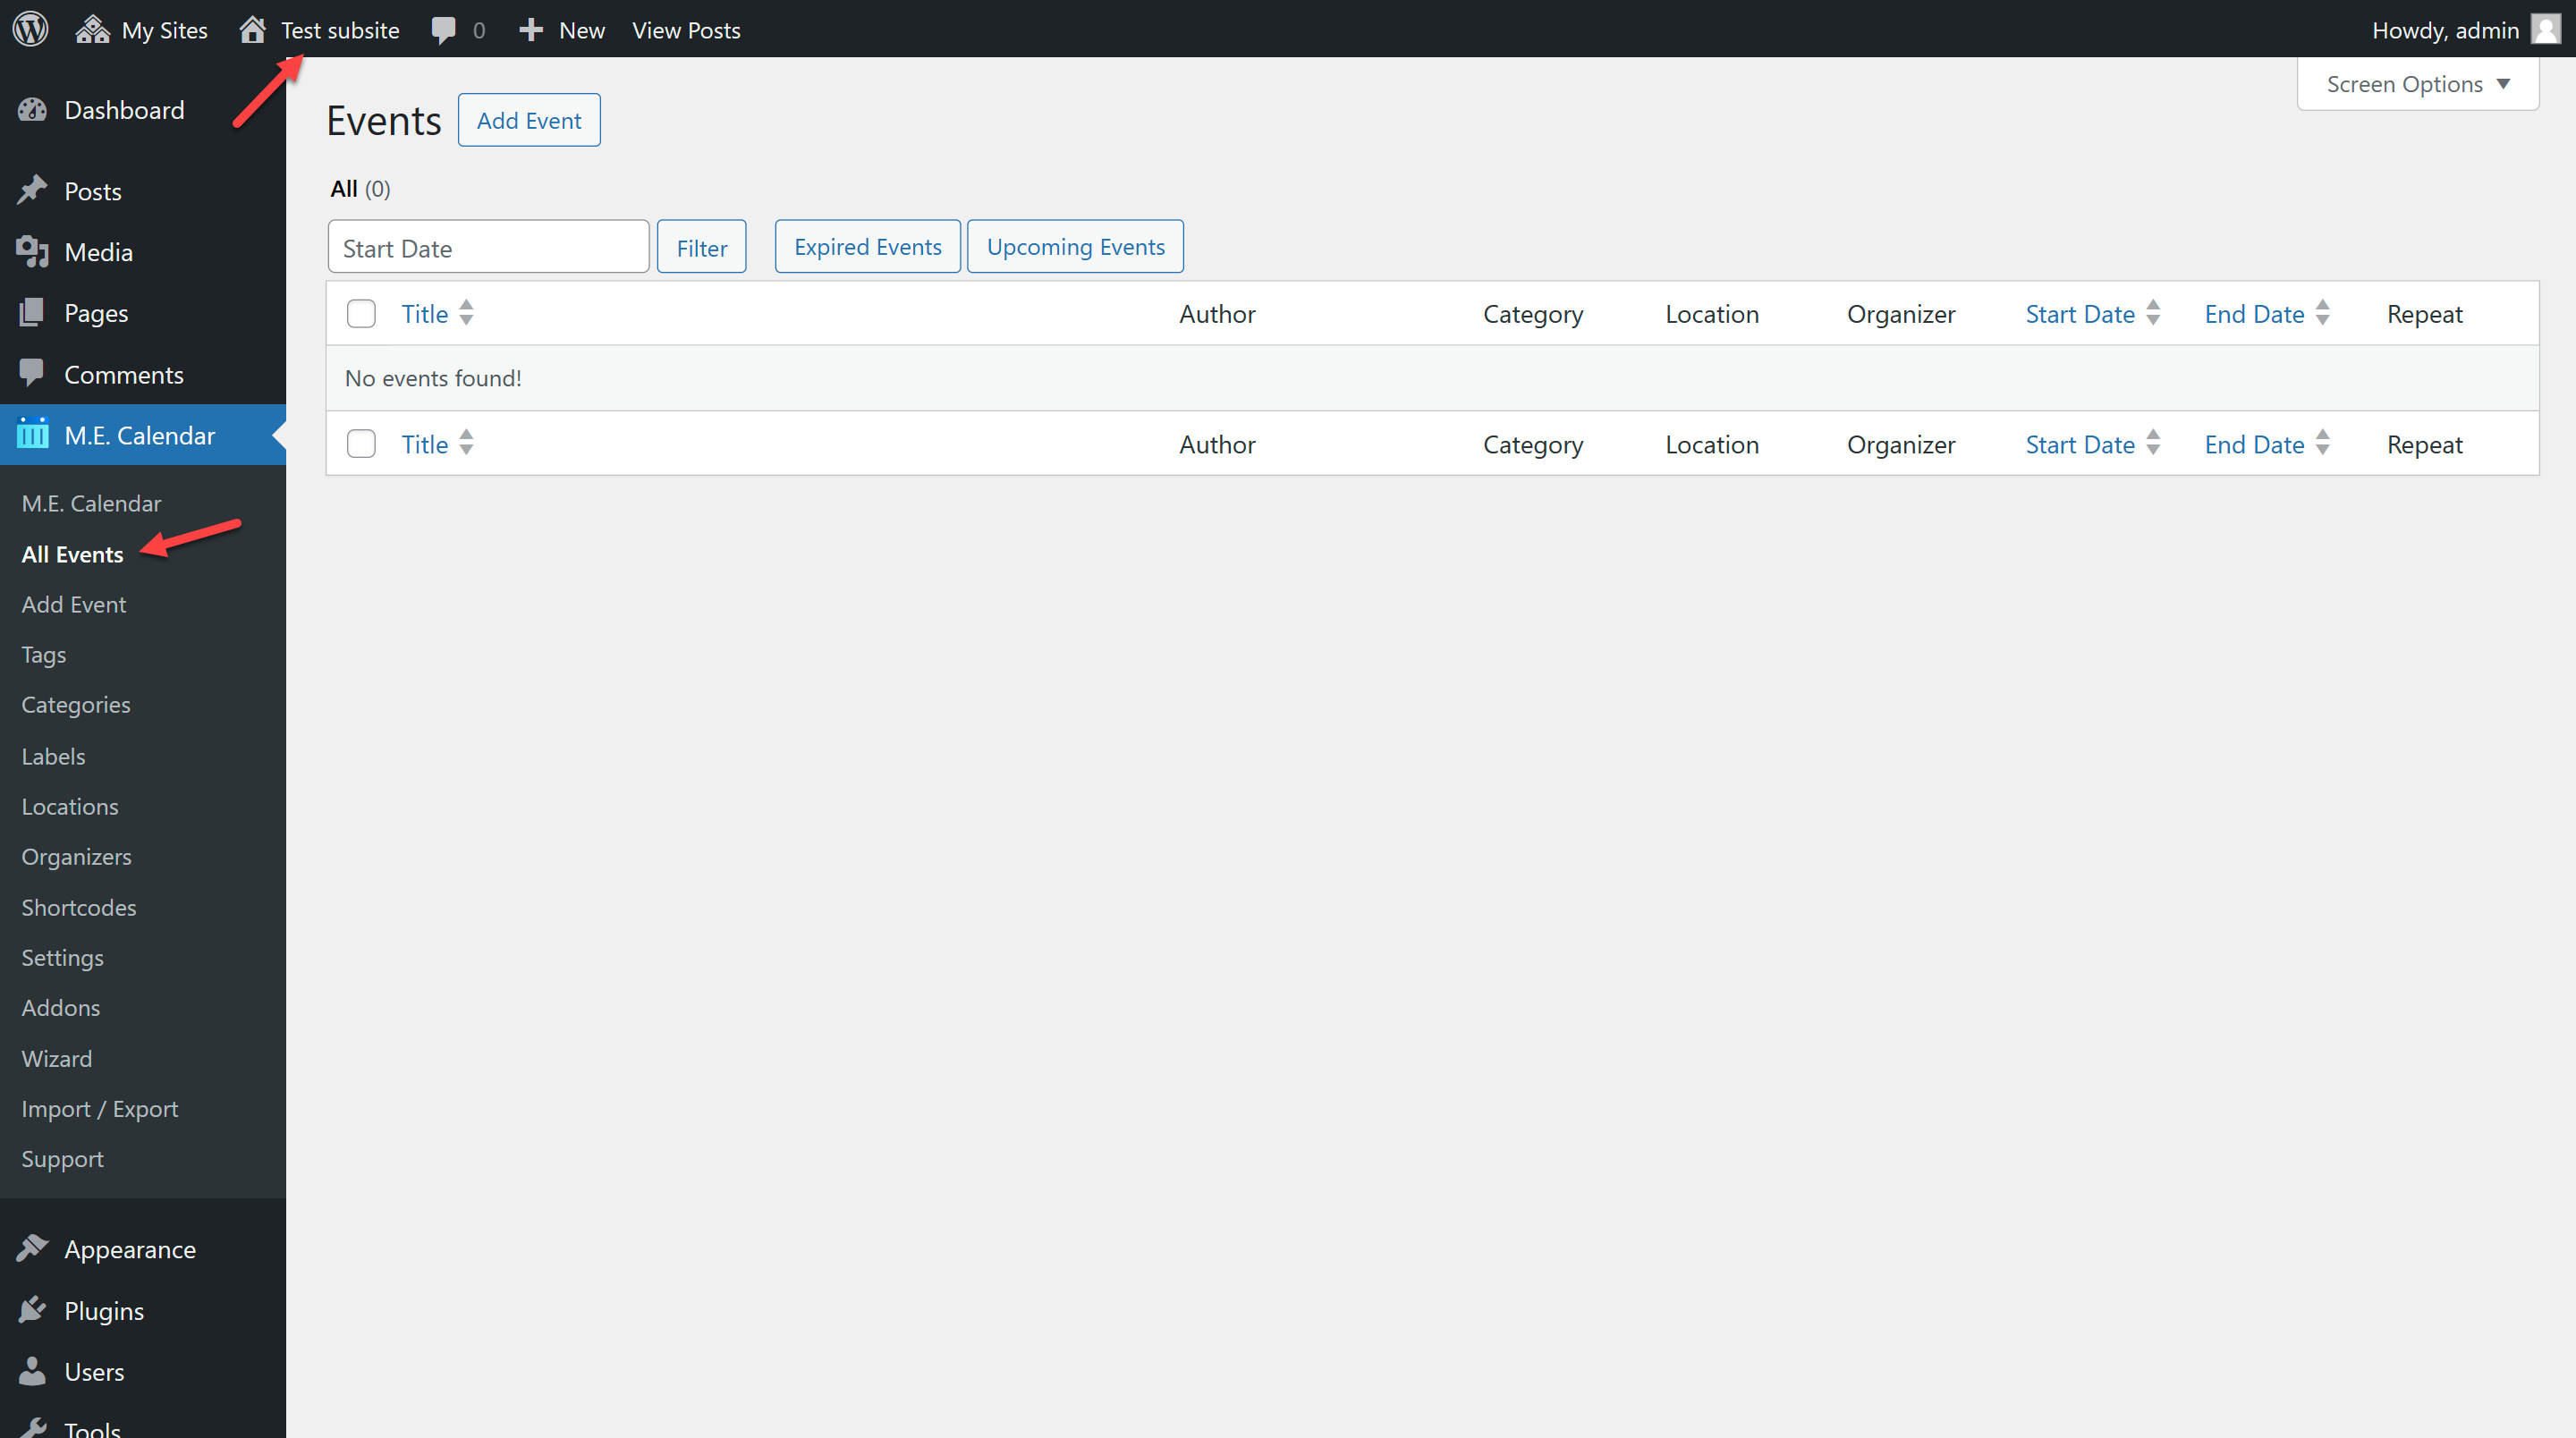
Task: Expand the Screen Options dropdown
Action: click(2417, 84)
